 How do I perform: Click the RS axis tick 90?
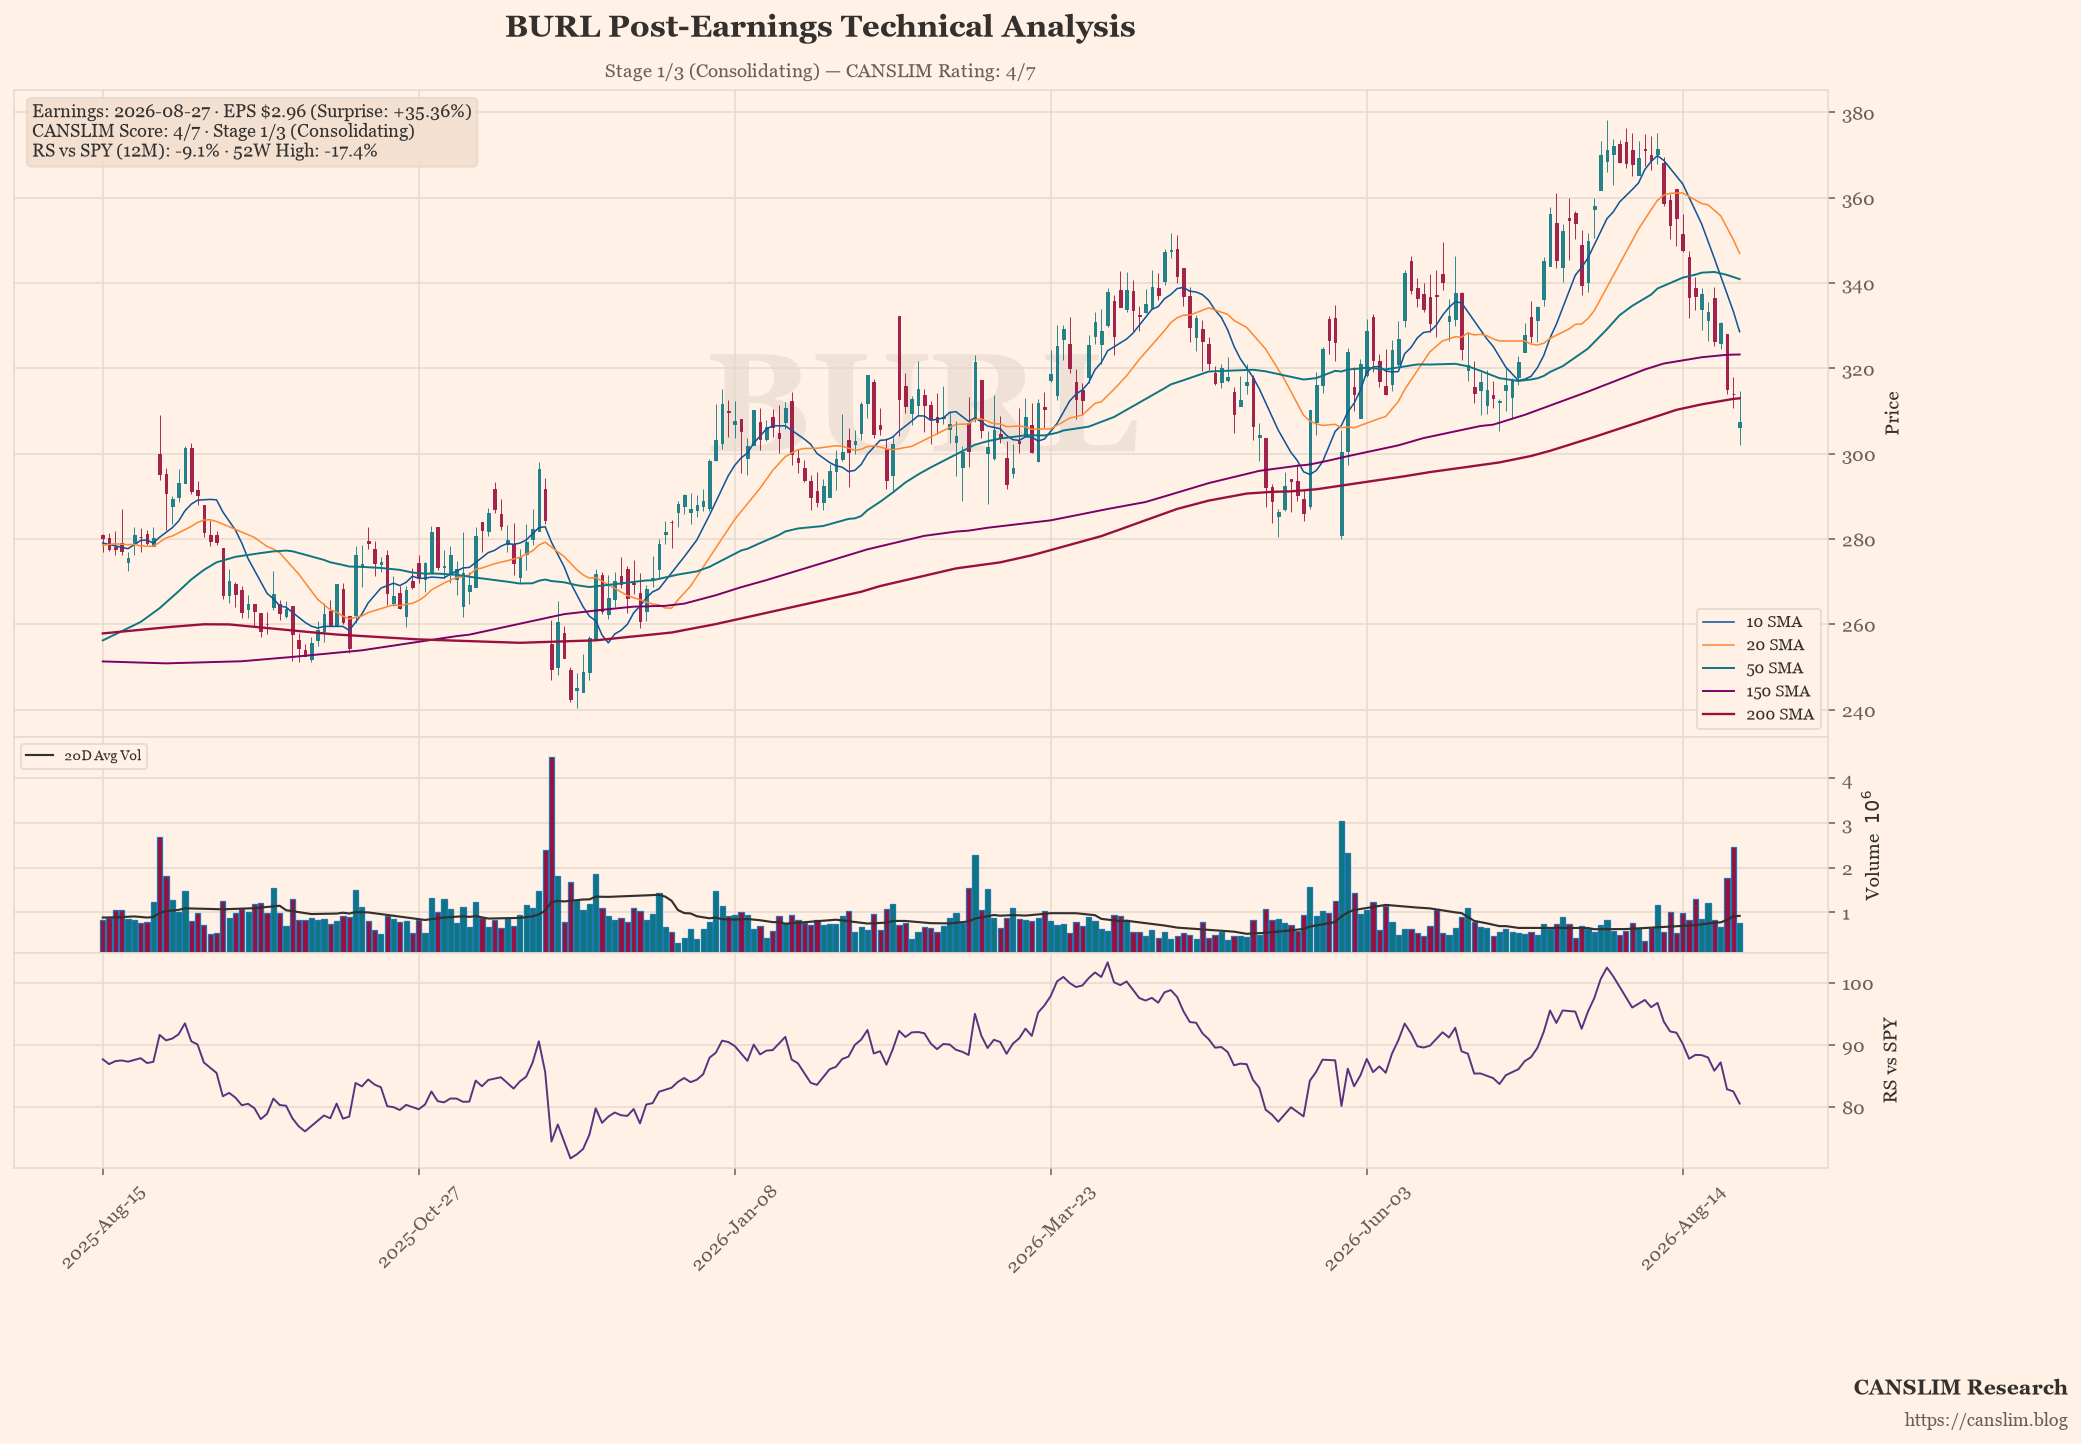tap(1852, 1046)
